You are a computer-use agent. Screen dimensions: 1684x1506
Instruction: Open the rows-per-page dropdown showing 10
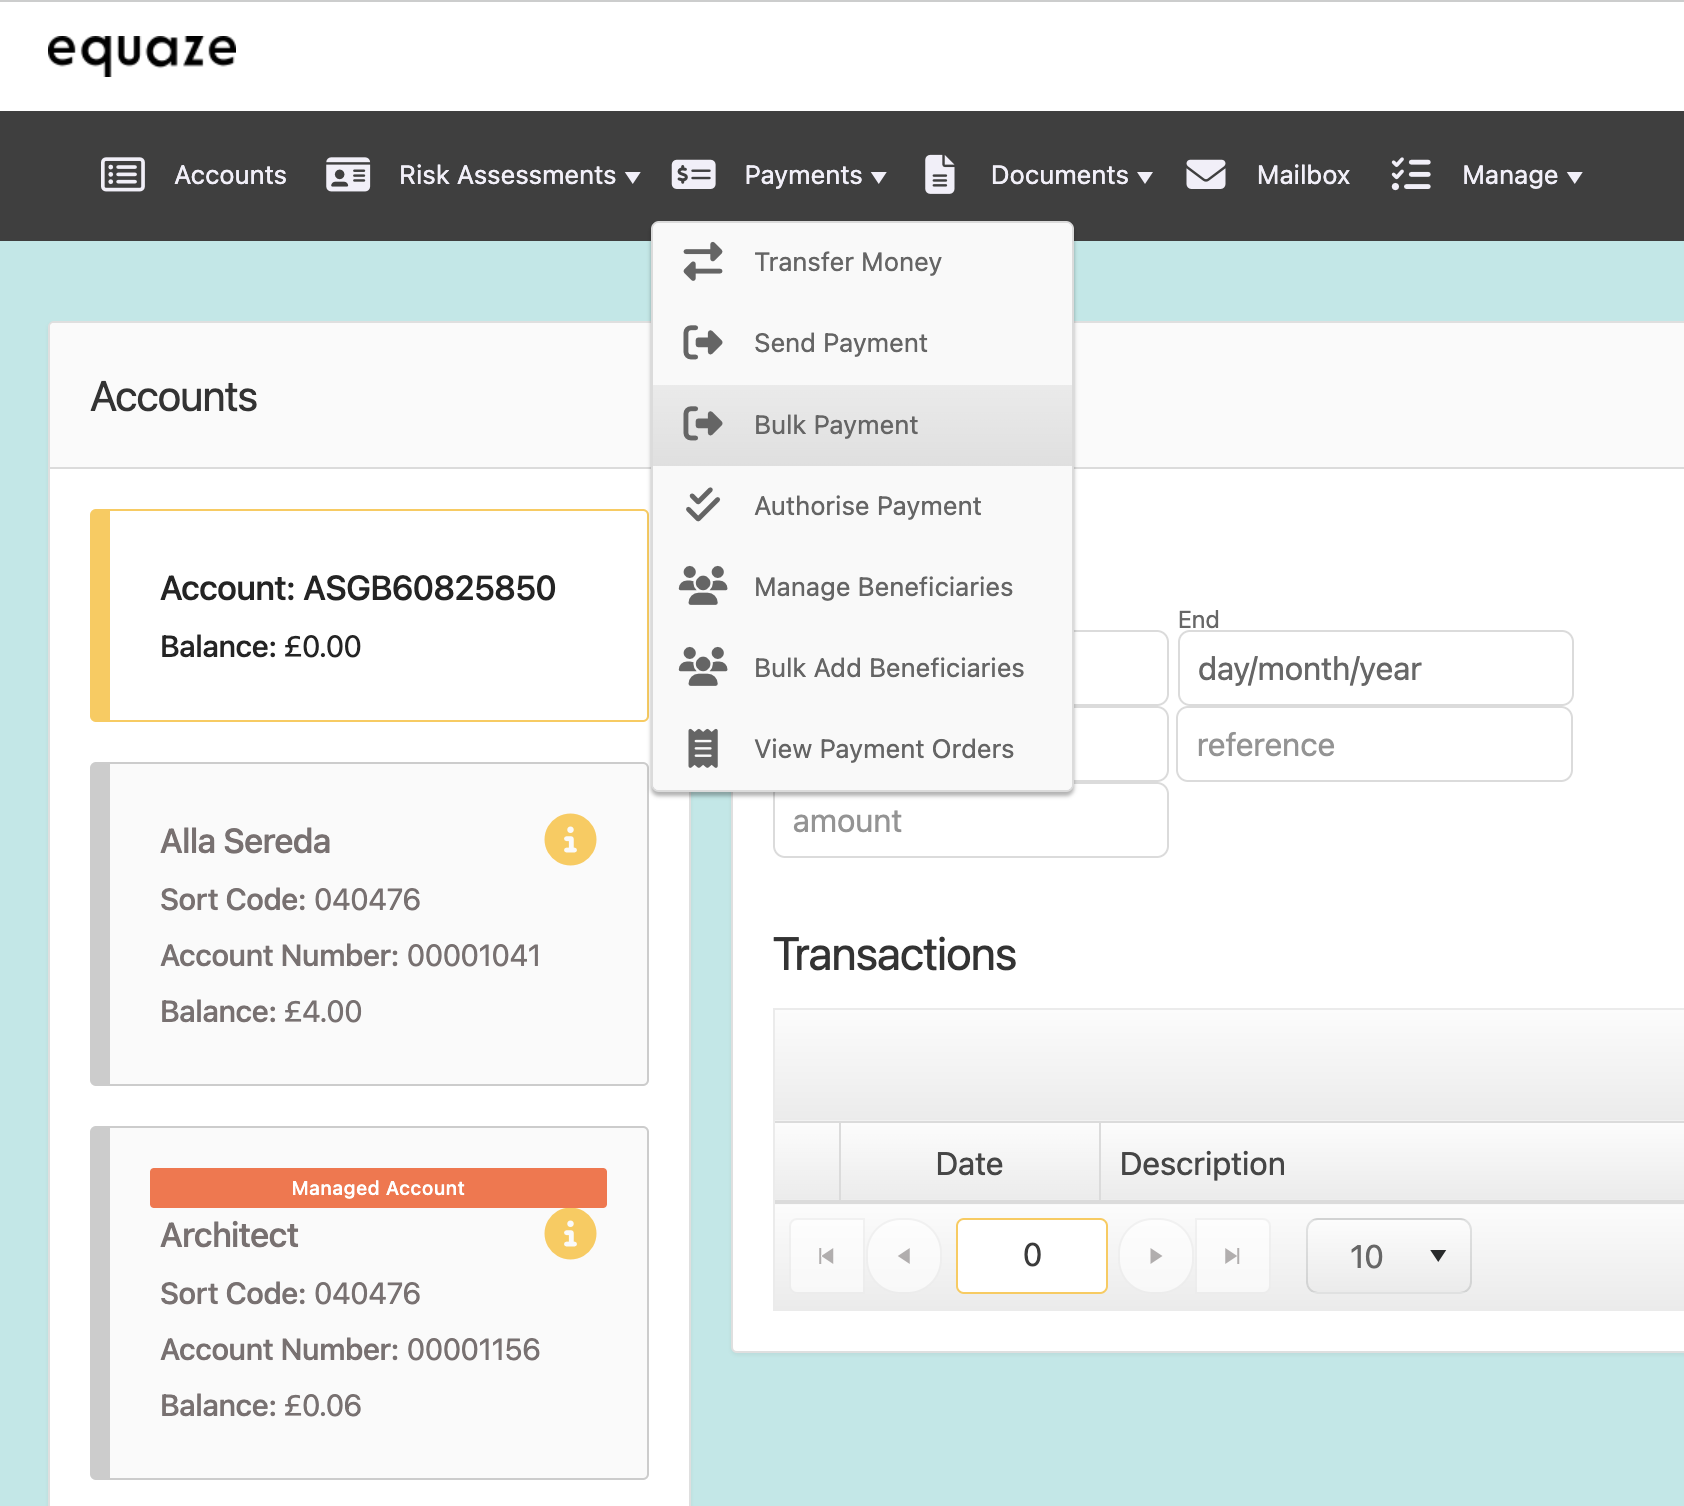tap(1388, 1256)
